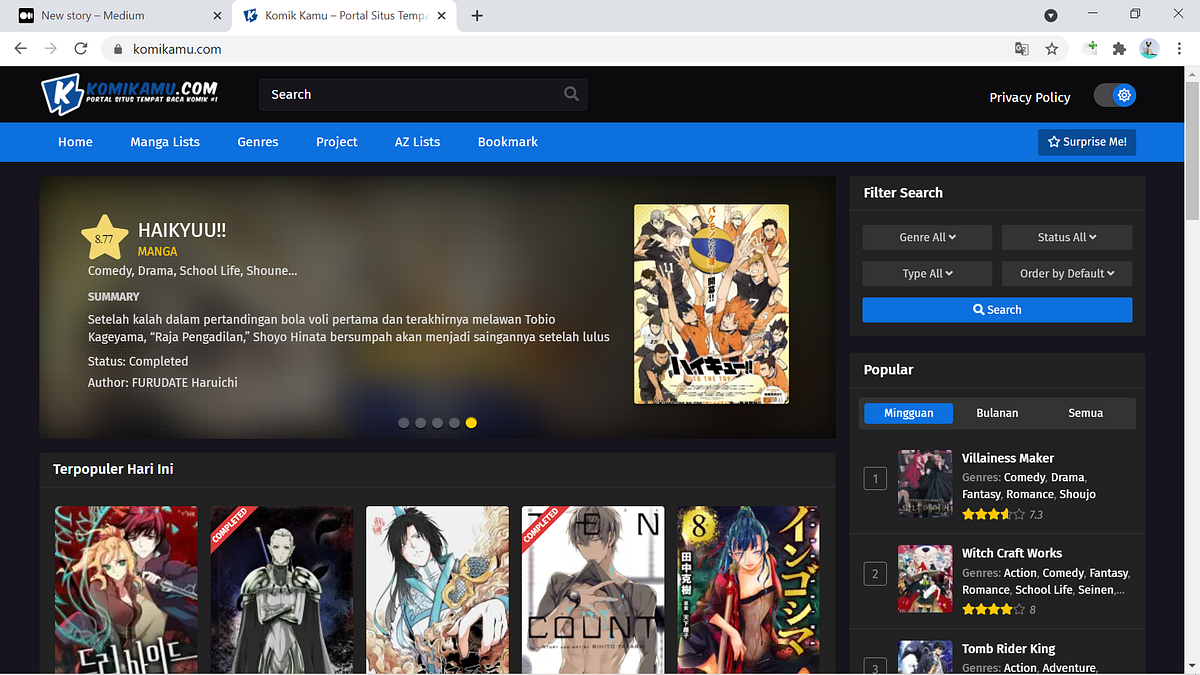The image size is (1200, 675).
Task: Click the FURUDATE Haruichi author text
Action: [185, 382]
